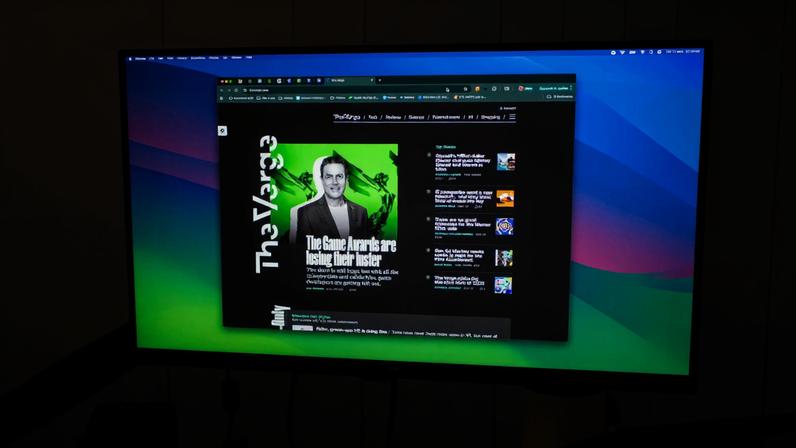The width and height of the screenshot is (796, 448).
Task: Open the AI section link
Action: 470,117
